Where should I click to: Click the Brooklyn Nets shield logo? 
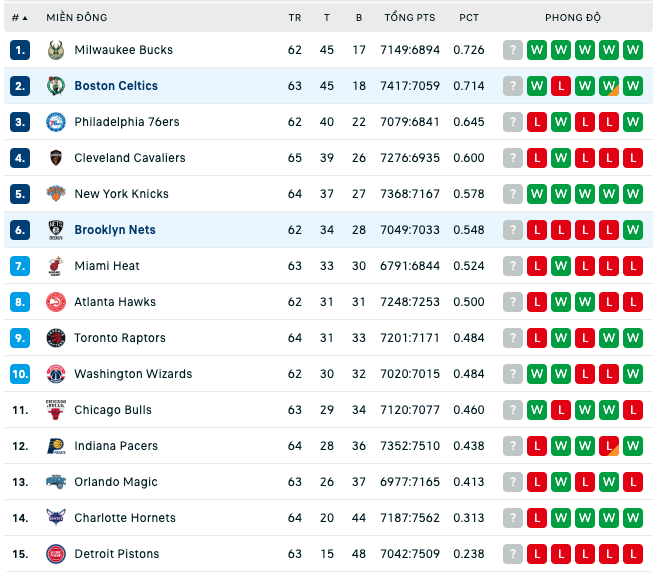point(56,230)
